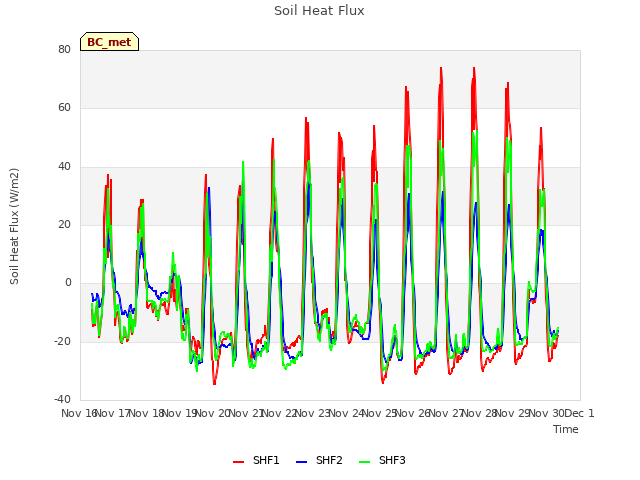Click the 80 y-axis tick label
The image size is (640, 480).
[x=64, y=49]
